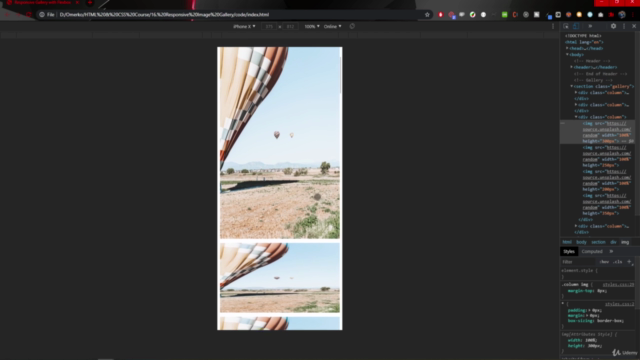The image size is (640, 360).
Task: Collapse the expanded third div column node
Action: 576,117
